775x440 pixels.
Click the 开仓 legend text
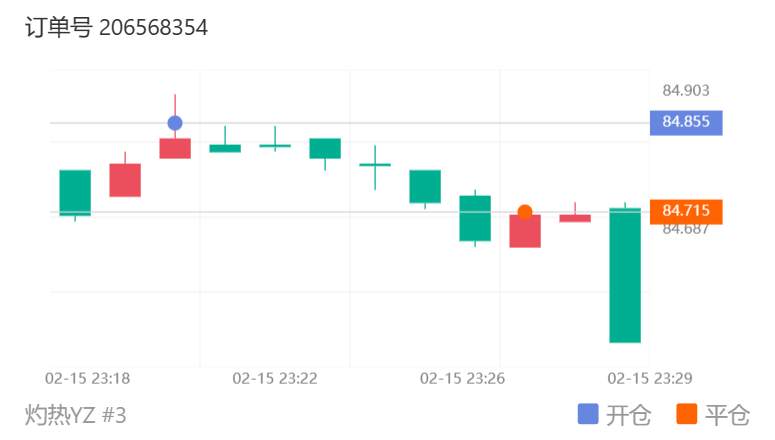(x=628, y=415)
